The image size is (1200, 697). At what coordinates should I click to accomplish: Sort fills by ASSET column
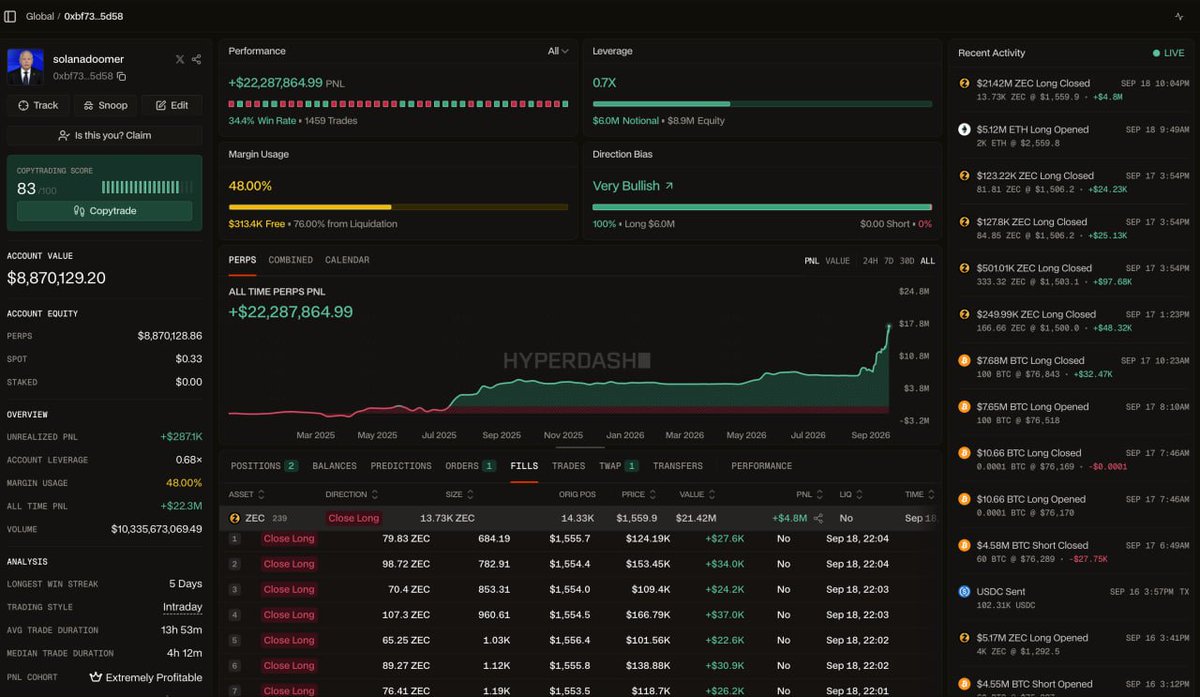tap(247, 495)
